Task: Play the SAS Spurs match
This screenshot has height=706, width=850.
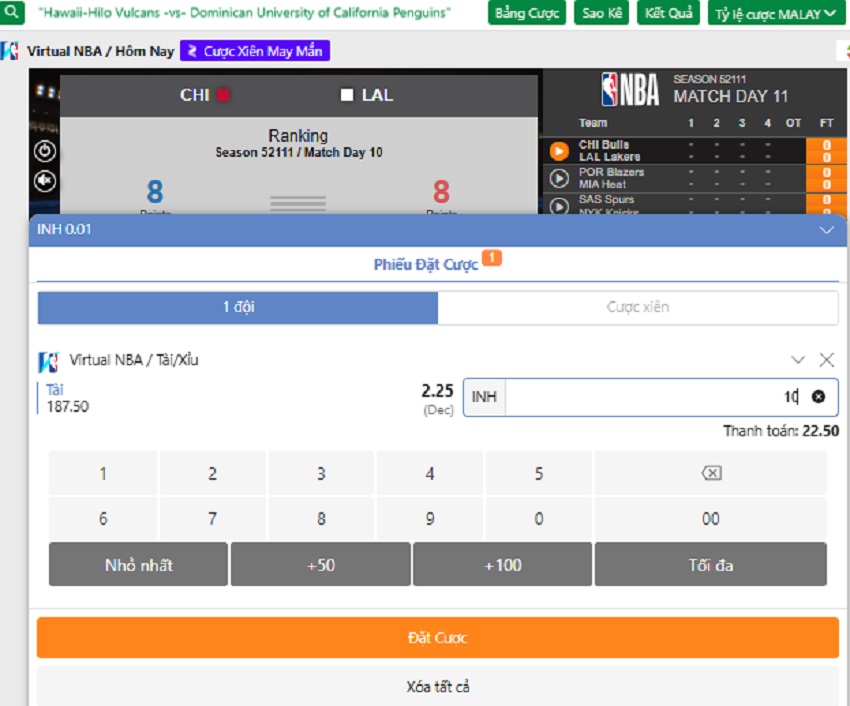Action: pyautogui.click(x=559, y=206)
